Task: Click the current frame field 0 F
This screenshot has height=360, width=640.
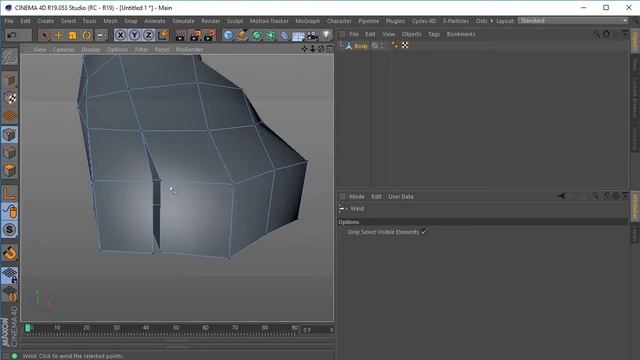Action: [317, 330]
